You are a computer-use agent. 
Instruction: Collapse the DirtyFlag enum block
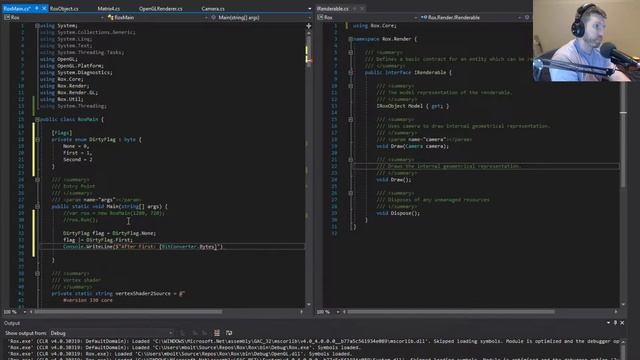37,140
